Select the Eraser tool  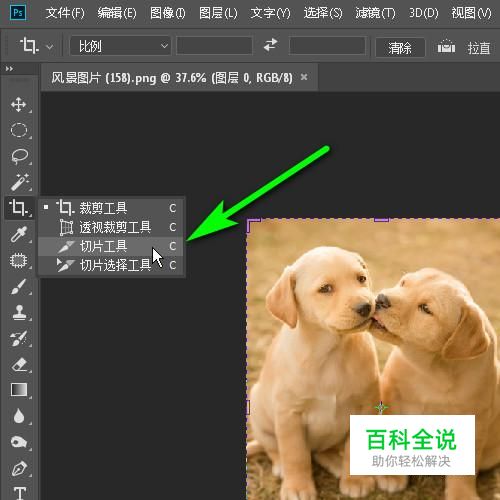pos(19,365)
